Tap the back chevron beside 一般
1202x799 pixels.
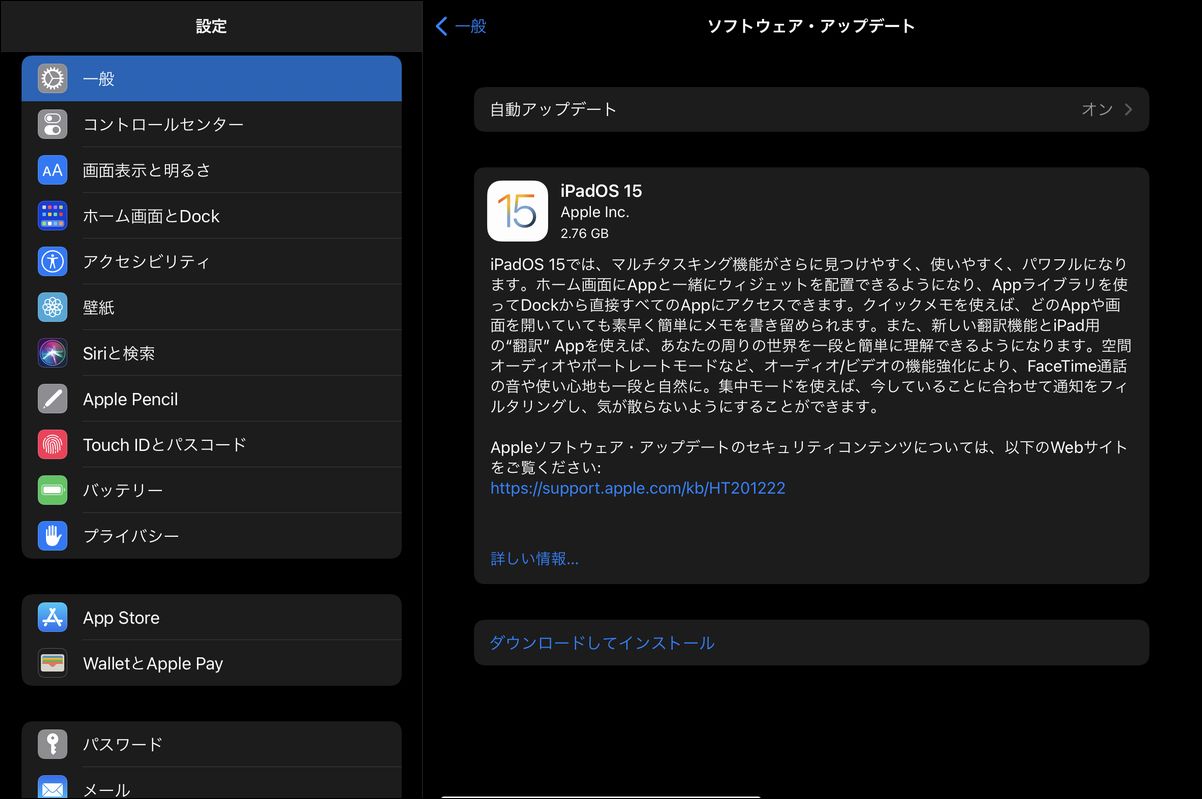click(442, 26)
